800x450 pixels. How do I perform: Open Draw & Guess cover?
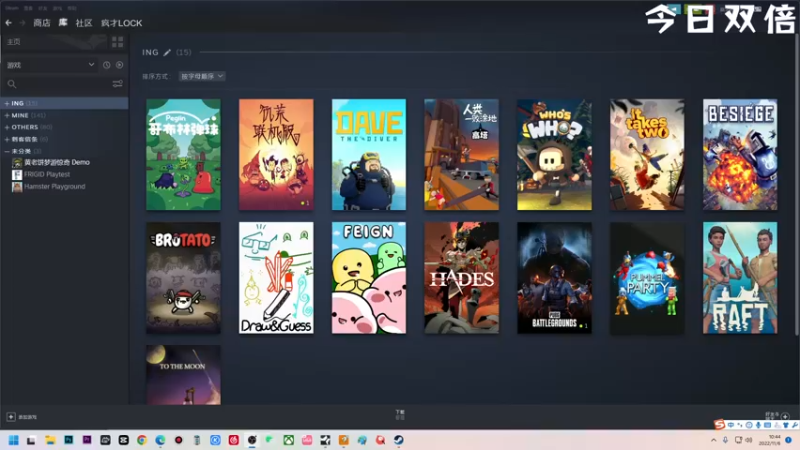point(276,278)
